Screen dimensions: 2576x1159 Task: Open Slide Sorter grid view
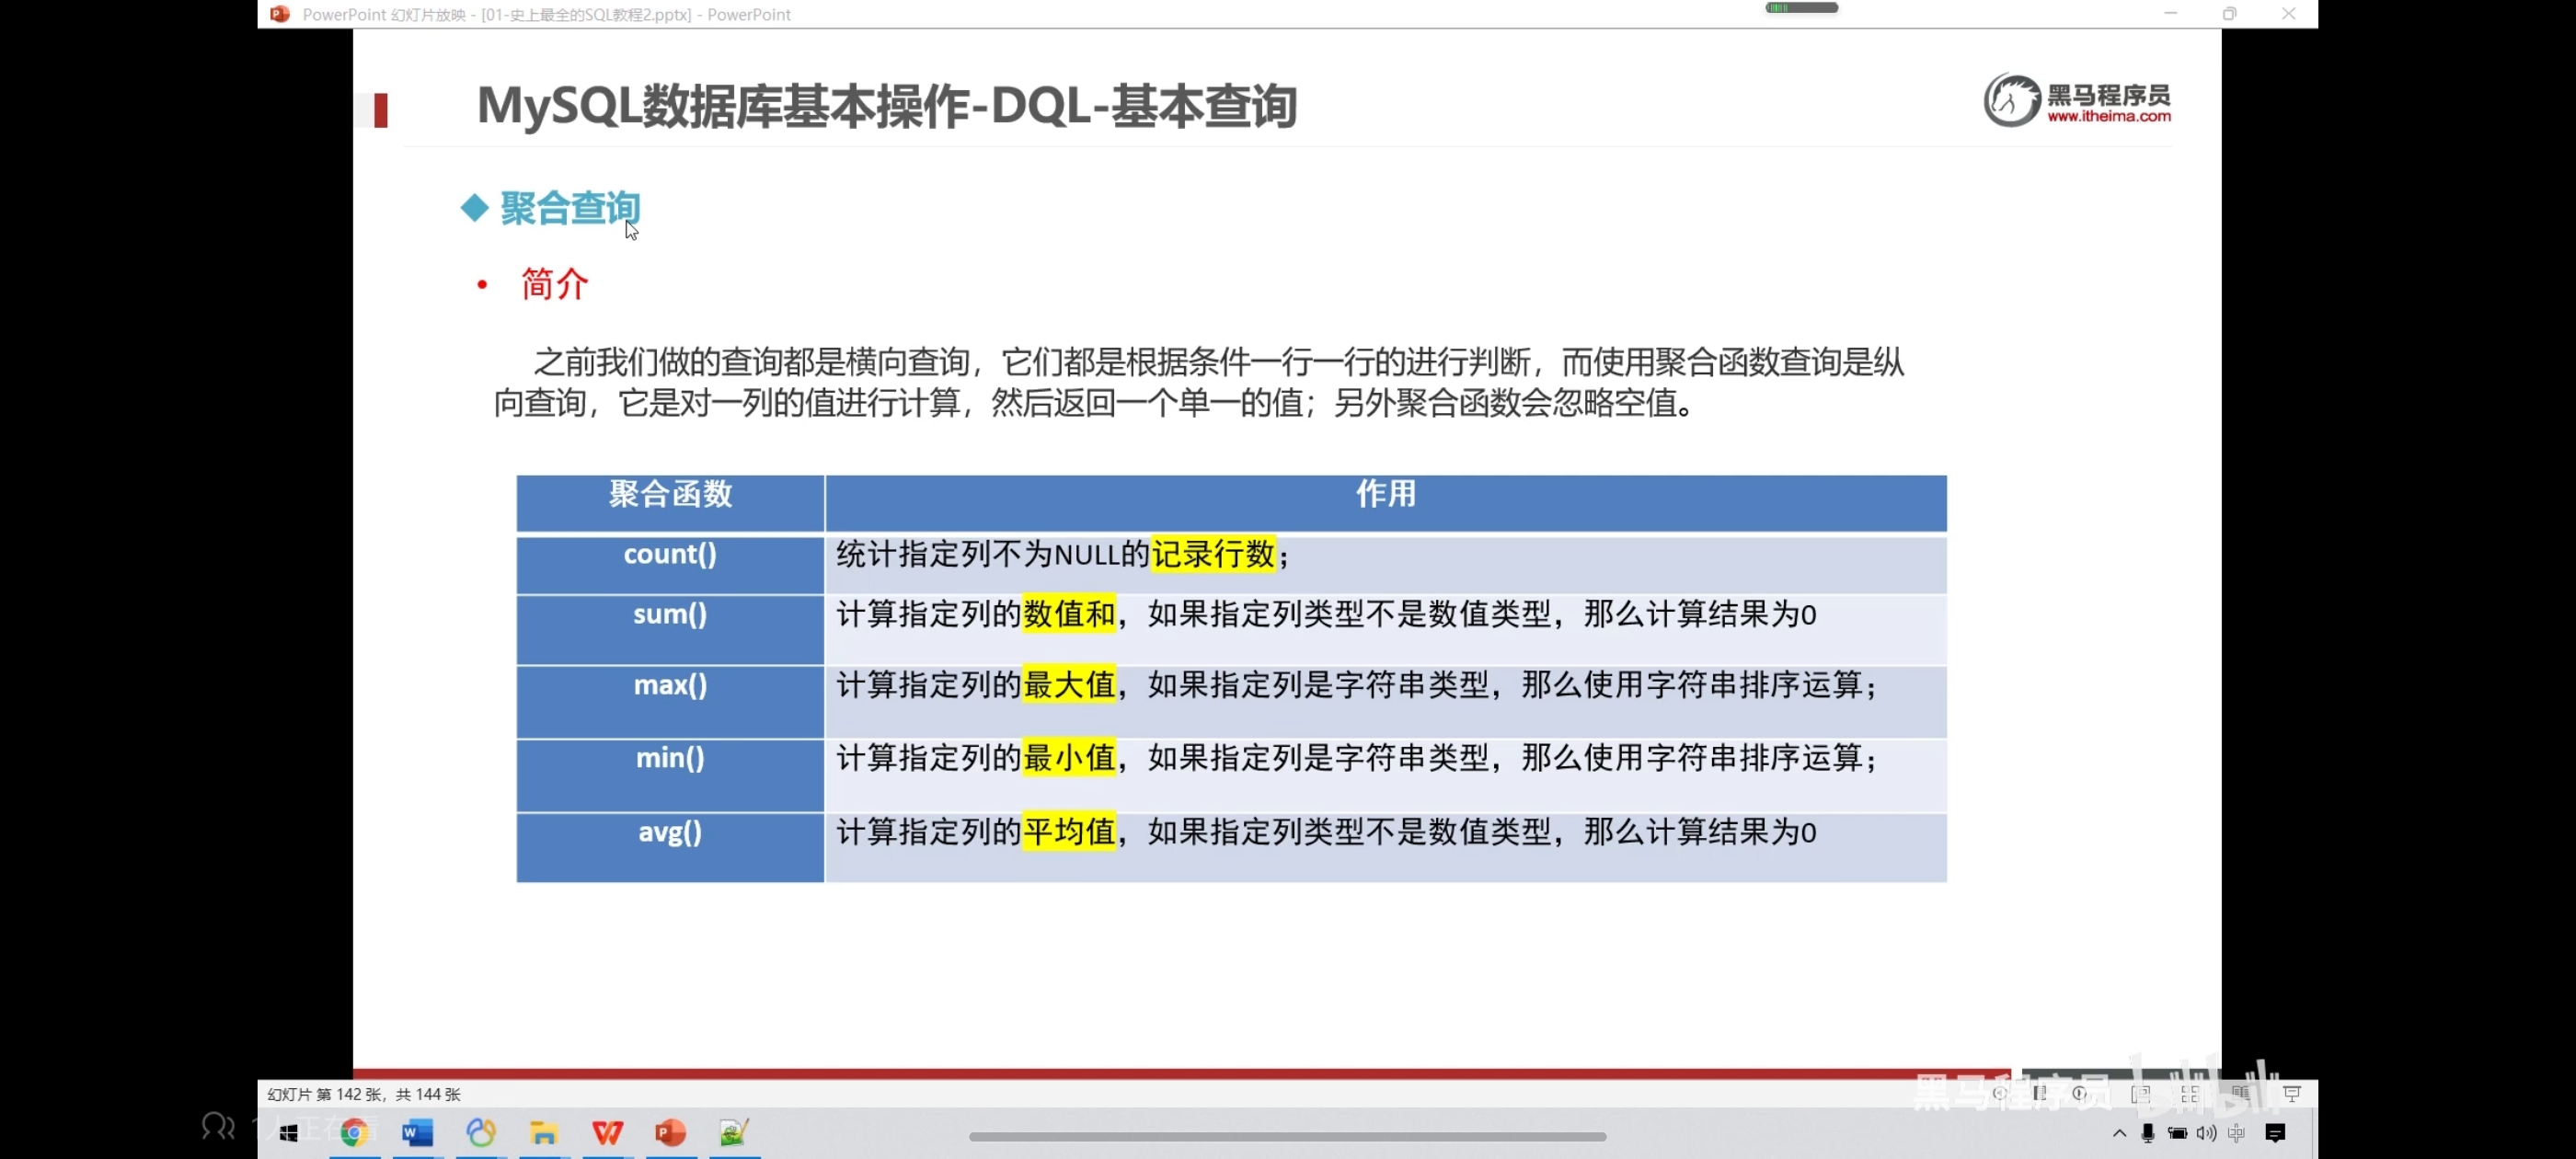(x=2190, y=1094)
